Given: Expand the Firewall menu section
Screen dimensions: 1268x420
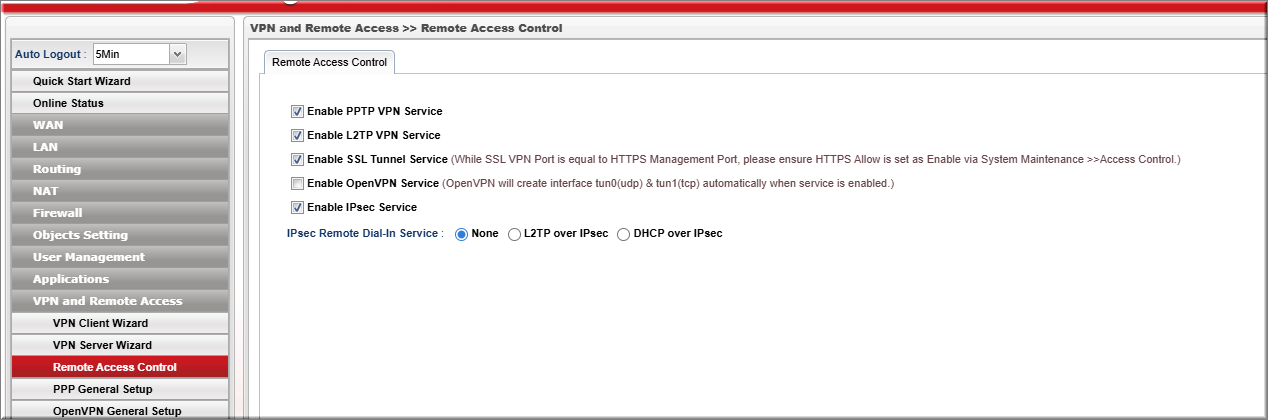Looking at the screenshot, I should pyautogui.click(x=58, y=213).
